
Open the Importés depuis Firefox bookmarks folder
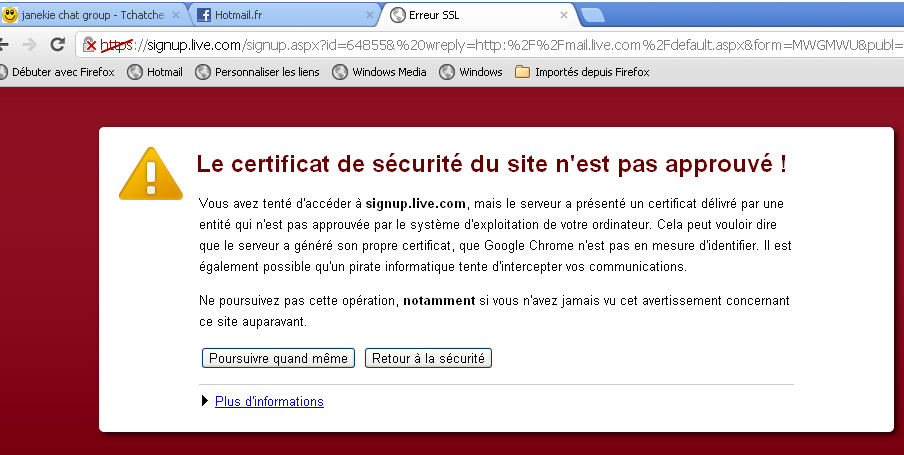582,72
